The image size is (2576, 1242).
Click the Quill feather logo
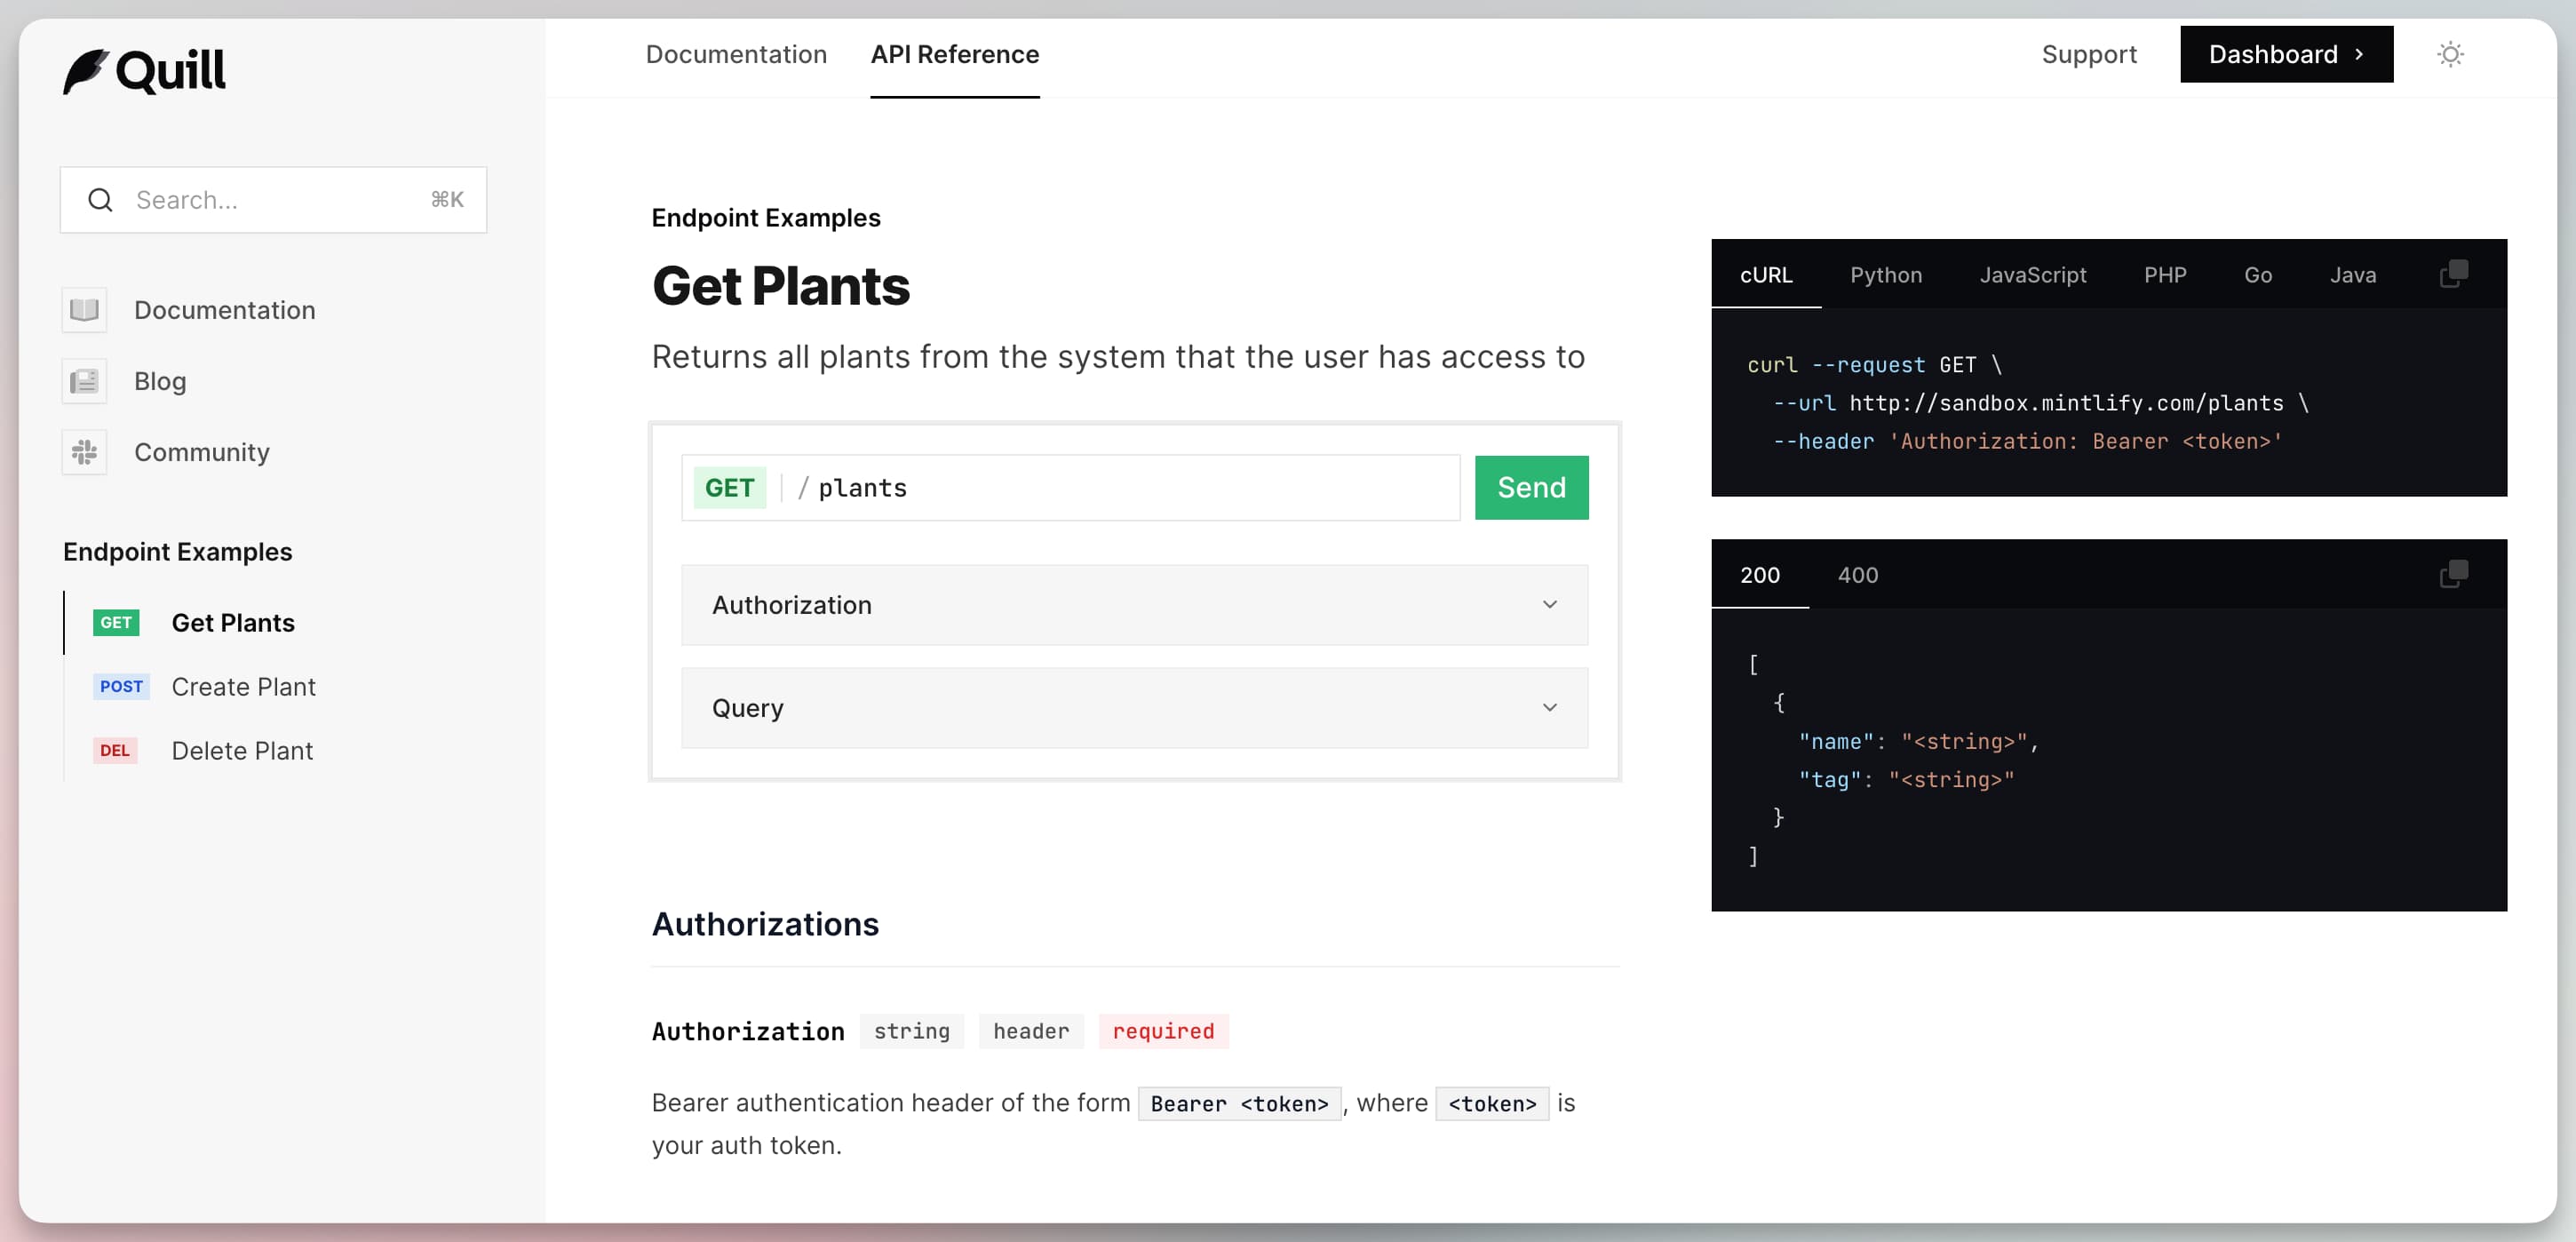click(x=86, y=71)
